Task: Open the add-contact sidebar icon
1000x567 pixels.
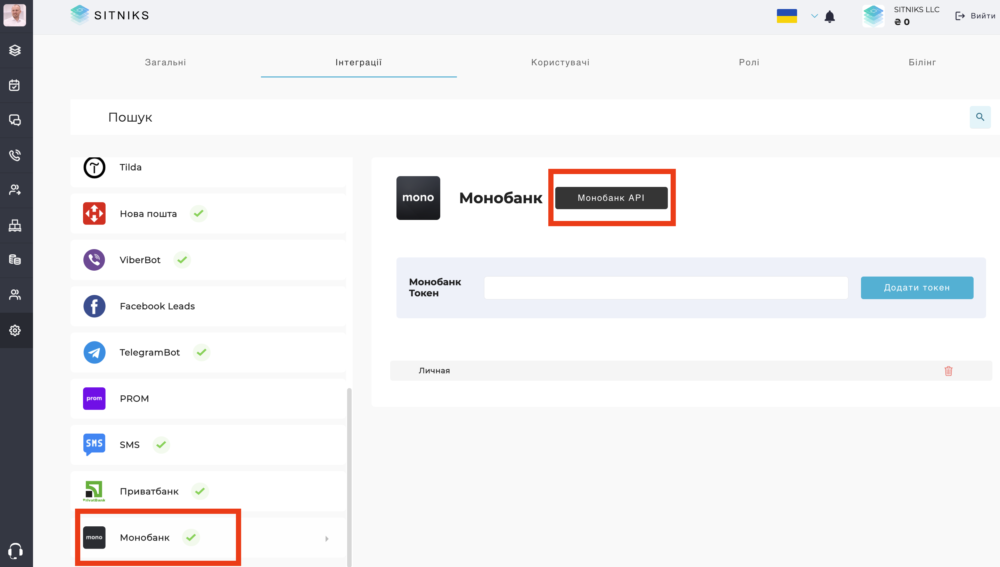Action: (x=15, y=190)
